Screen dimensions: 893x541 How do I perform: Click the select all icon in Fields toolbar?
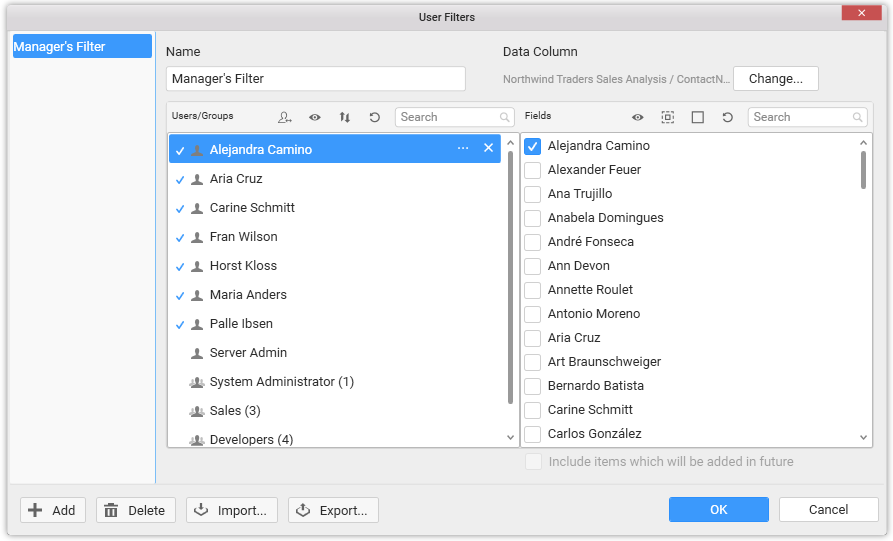[x=668, y=117]
